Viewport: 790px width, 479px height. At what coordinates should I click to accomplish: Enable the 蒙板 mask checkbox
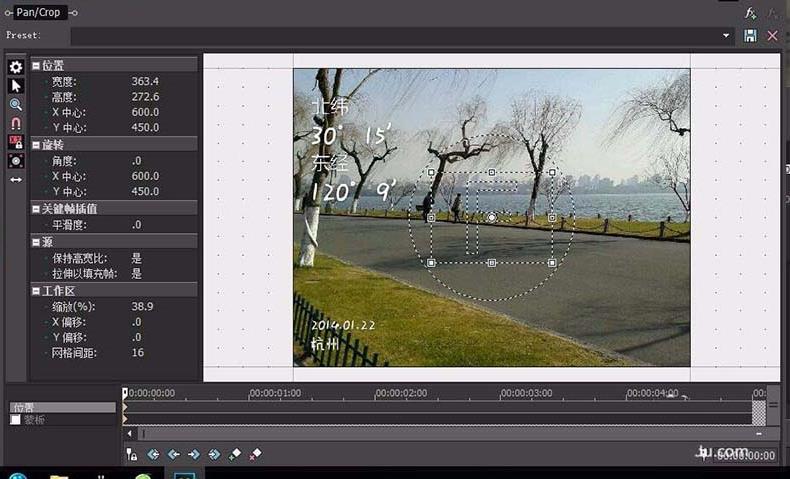coord(16,420)
